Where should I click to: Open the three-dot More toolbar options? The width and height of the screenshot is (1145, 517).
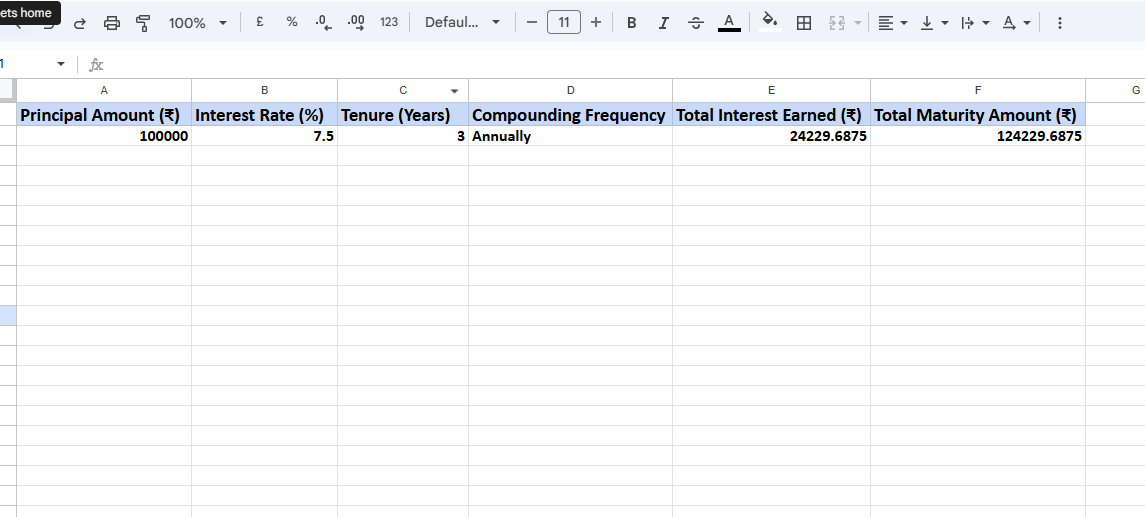1060,23
